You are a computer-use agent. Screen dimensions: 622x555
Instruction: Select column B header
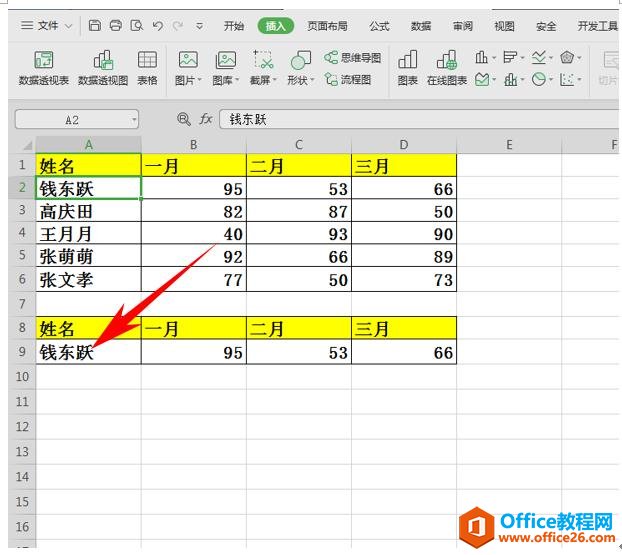[x=194, y=145]
